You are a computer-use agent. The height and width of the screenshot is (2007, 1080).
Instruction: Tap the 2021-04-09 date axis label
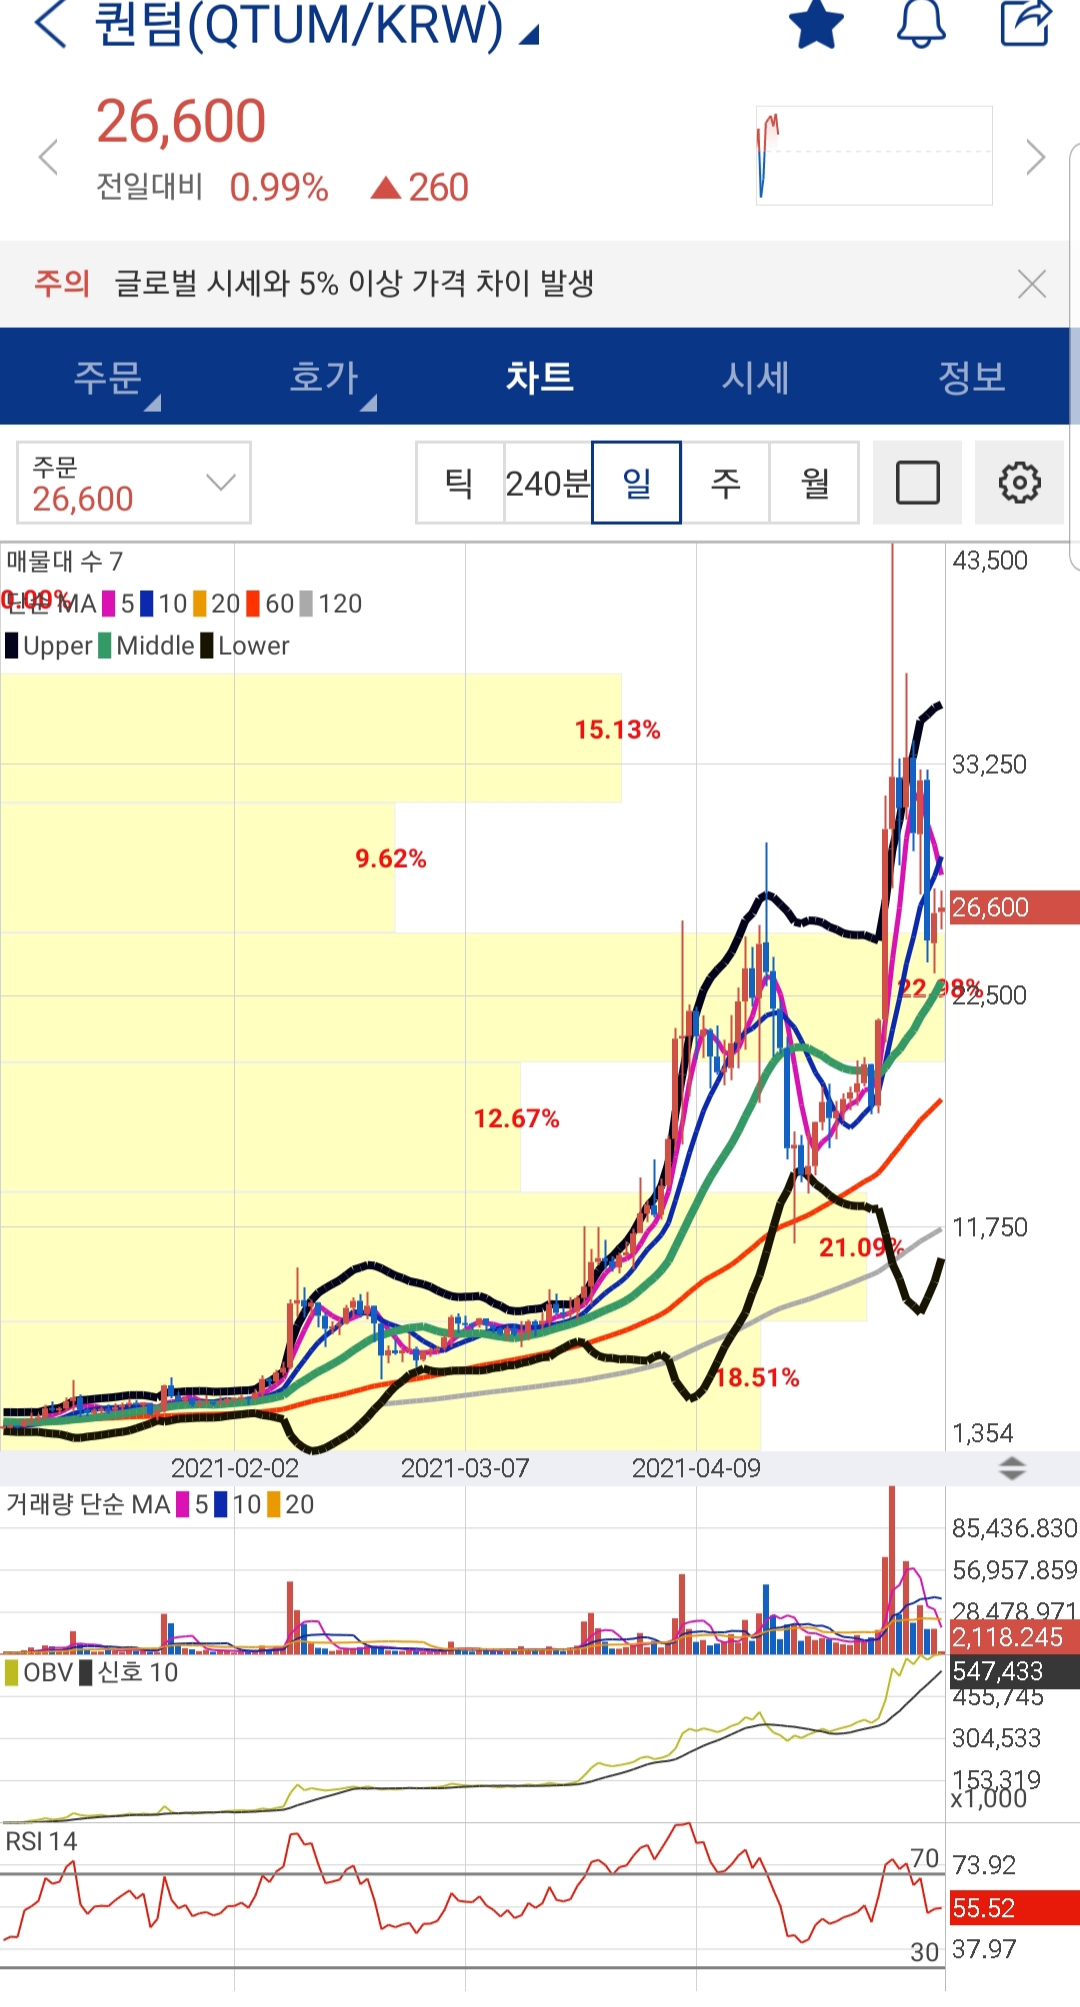coord(696,1468)
